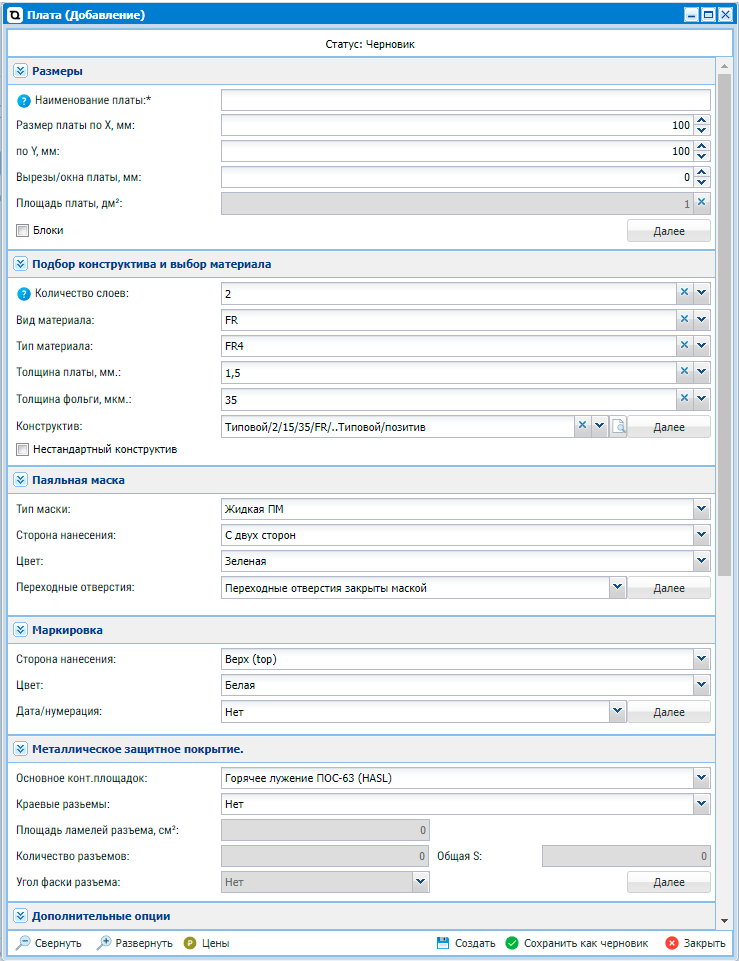Expand Основное конт.площадок coating dropdown
Screen dimensions: 739x961
(x=701, y=777)
